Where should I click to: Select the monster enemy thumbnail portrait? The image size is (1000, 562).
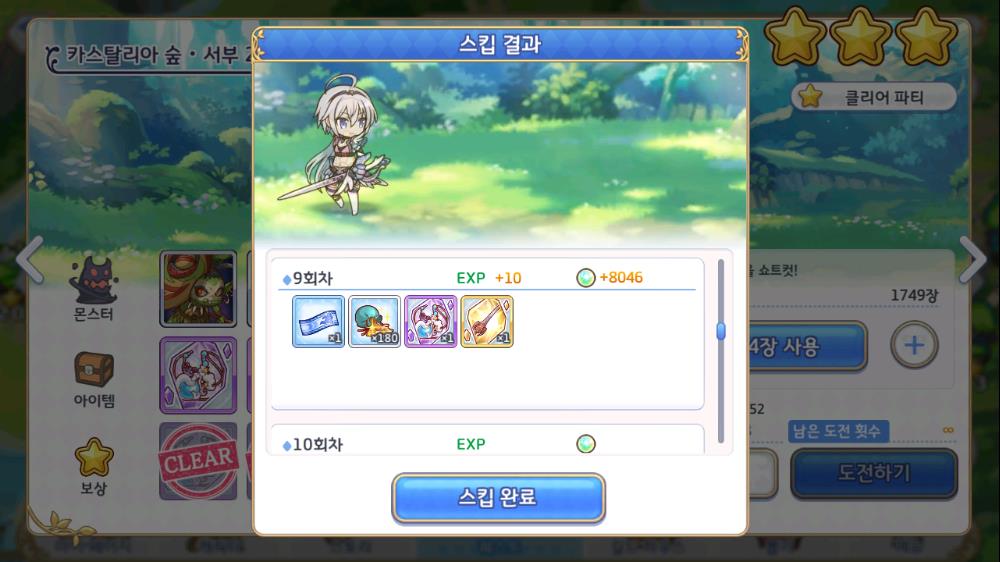click(198, 288)
